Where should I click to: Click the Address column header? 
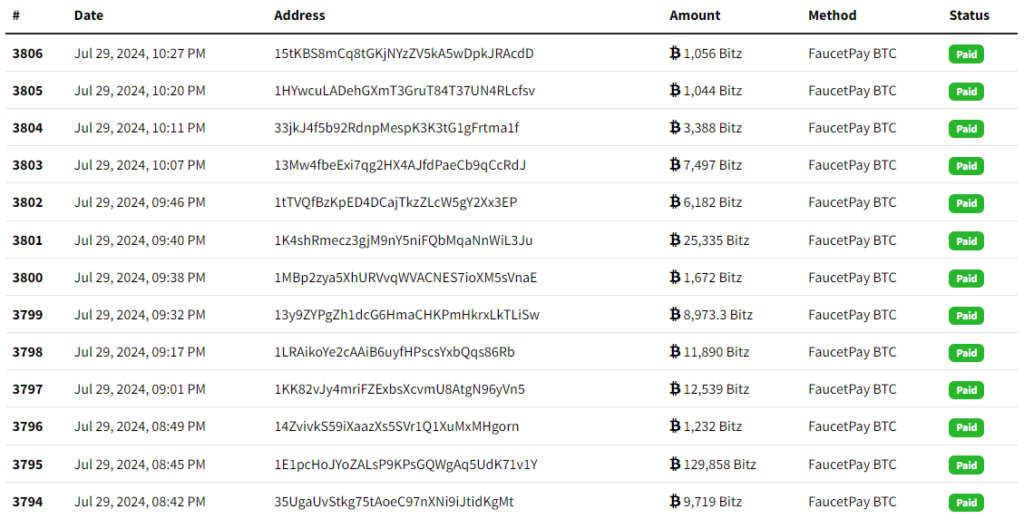pyautogui.click(x=300, y=16)
